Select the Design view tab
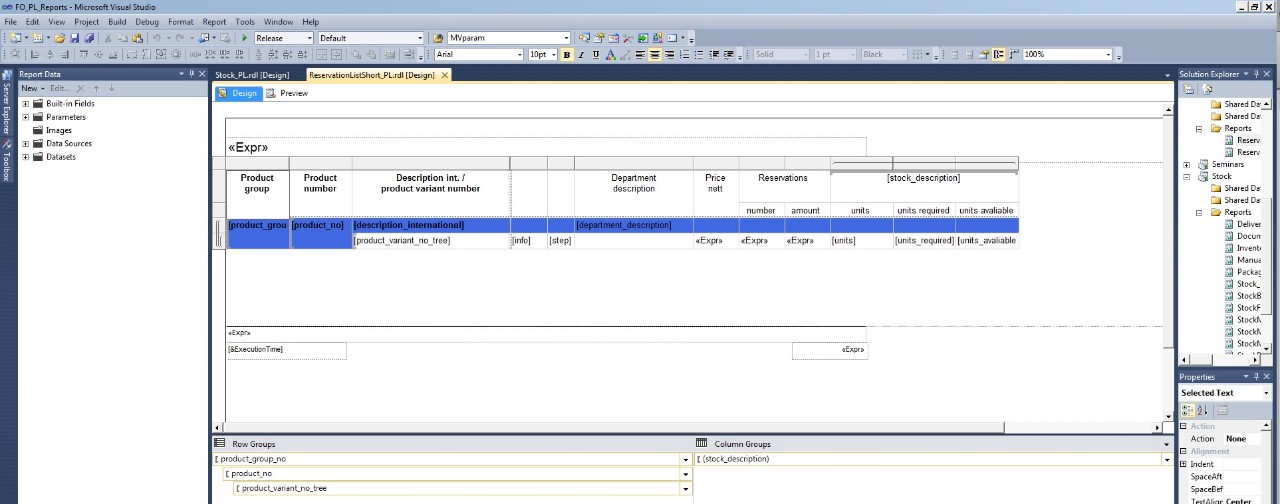The width and height of the screenshot is (1280, 504). click(x=238, y=93)
